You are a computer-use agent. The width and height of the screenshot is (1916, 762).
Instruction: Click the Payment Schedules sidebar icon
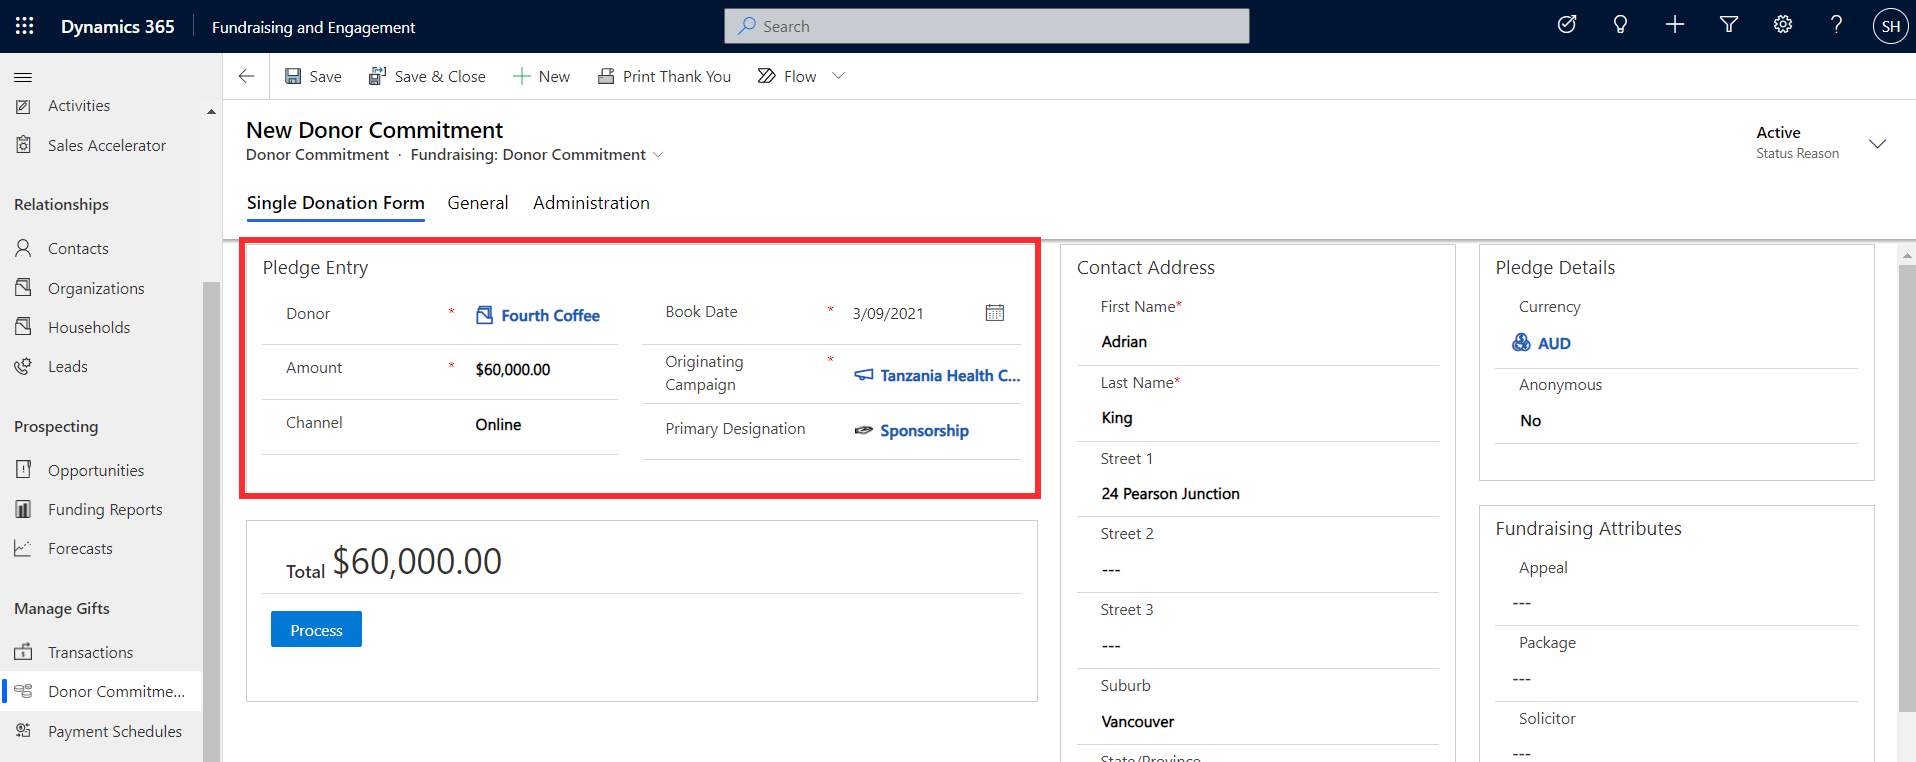(23, 731)
